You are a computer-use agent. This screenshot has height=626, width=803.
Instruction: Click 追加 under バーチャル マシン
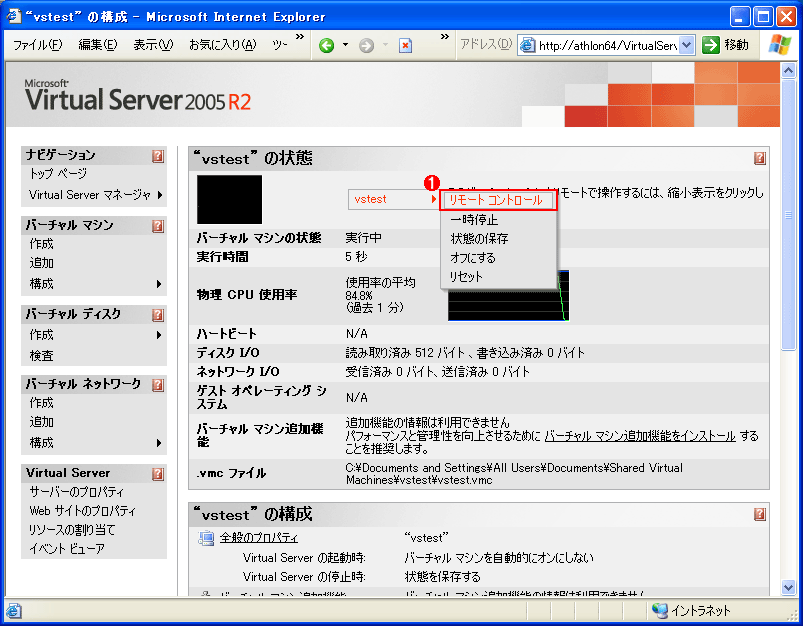coord(41,263)
